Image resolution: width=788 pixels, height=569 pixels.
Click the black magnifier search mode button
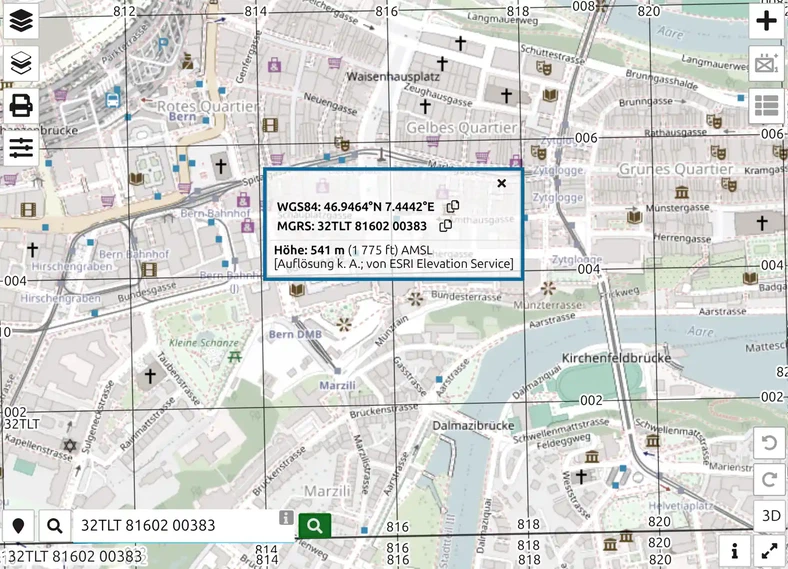point(55,526)
